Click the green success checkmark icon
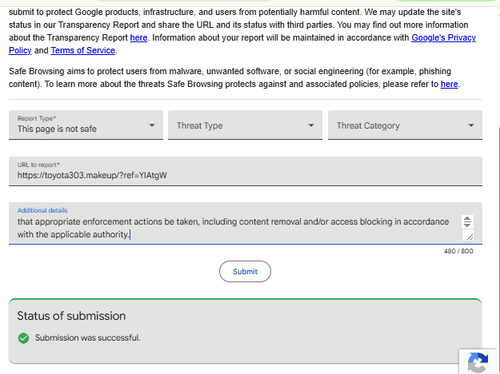 [x=23, y=338]
